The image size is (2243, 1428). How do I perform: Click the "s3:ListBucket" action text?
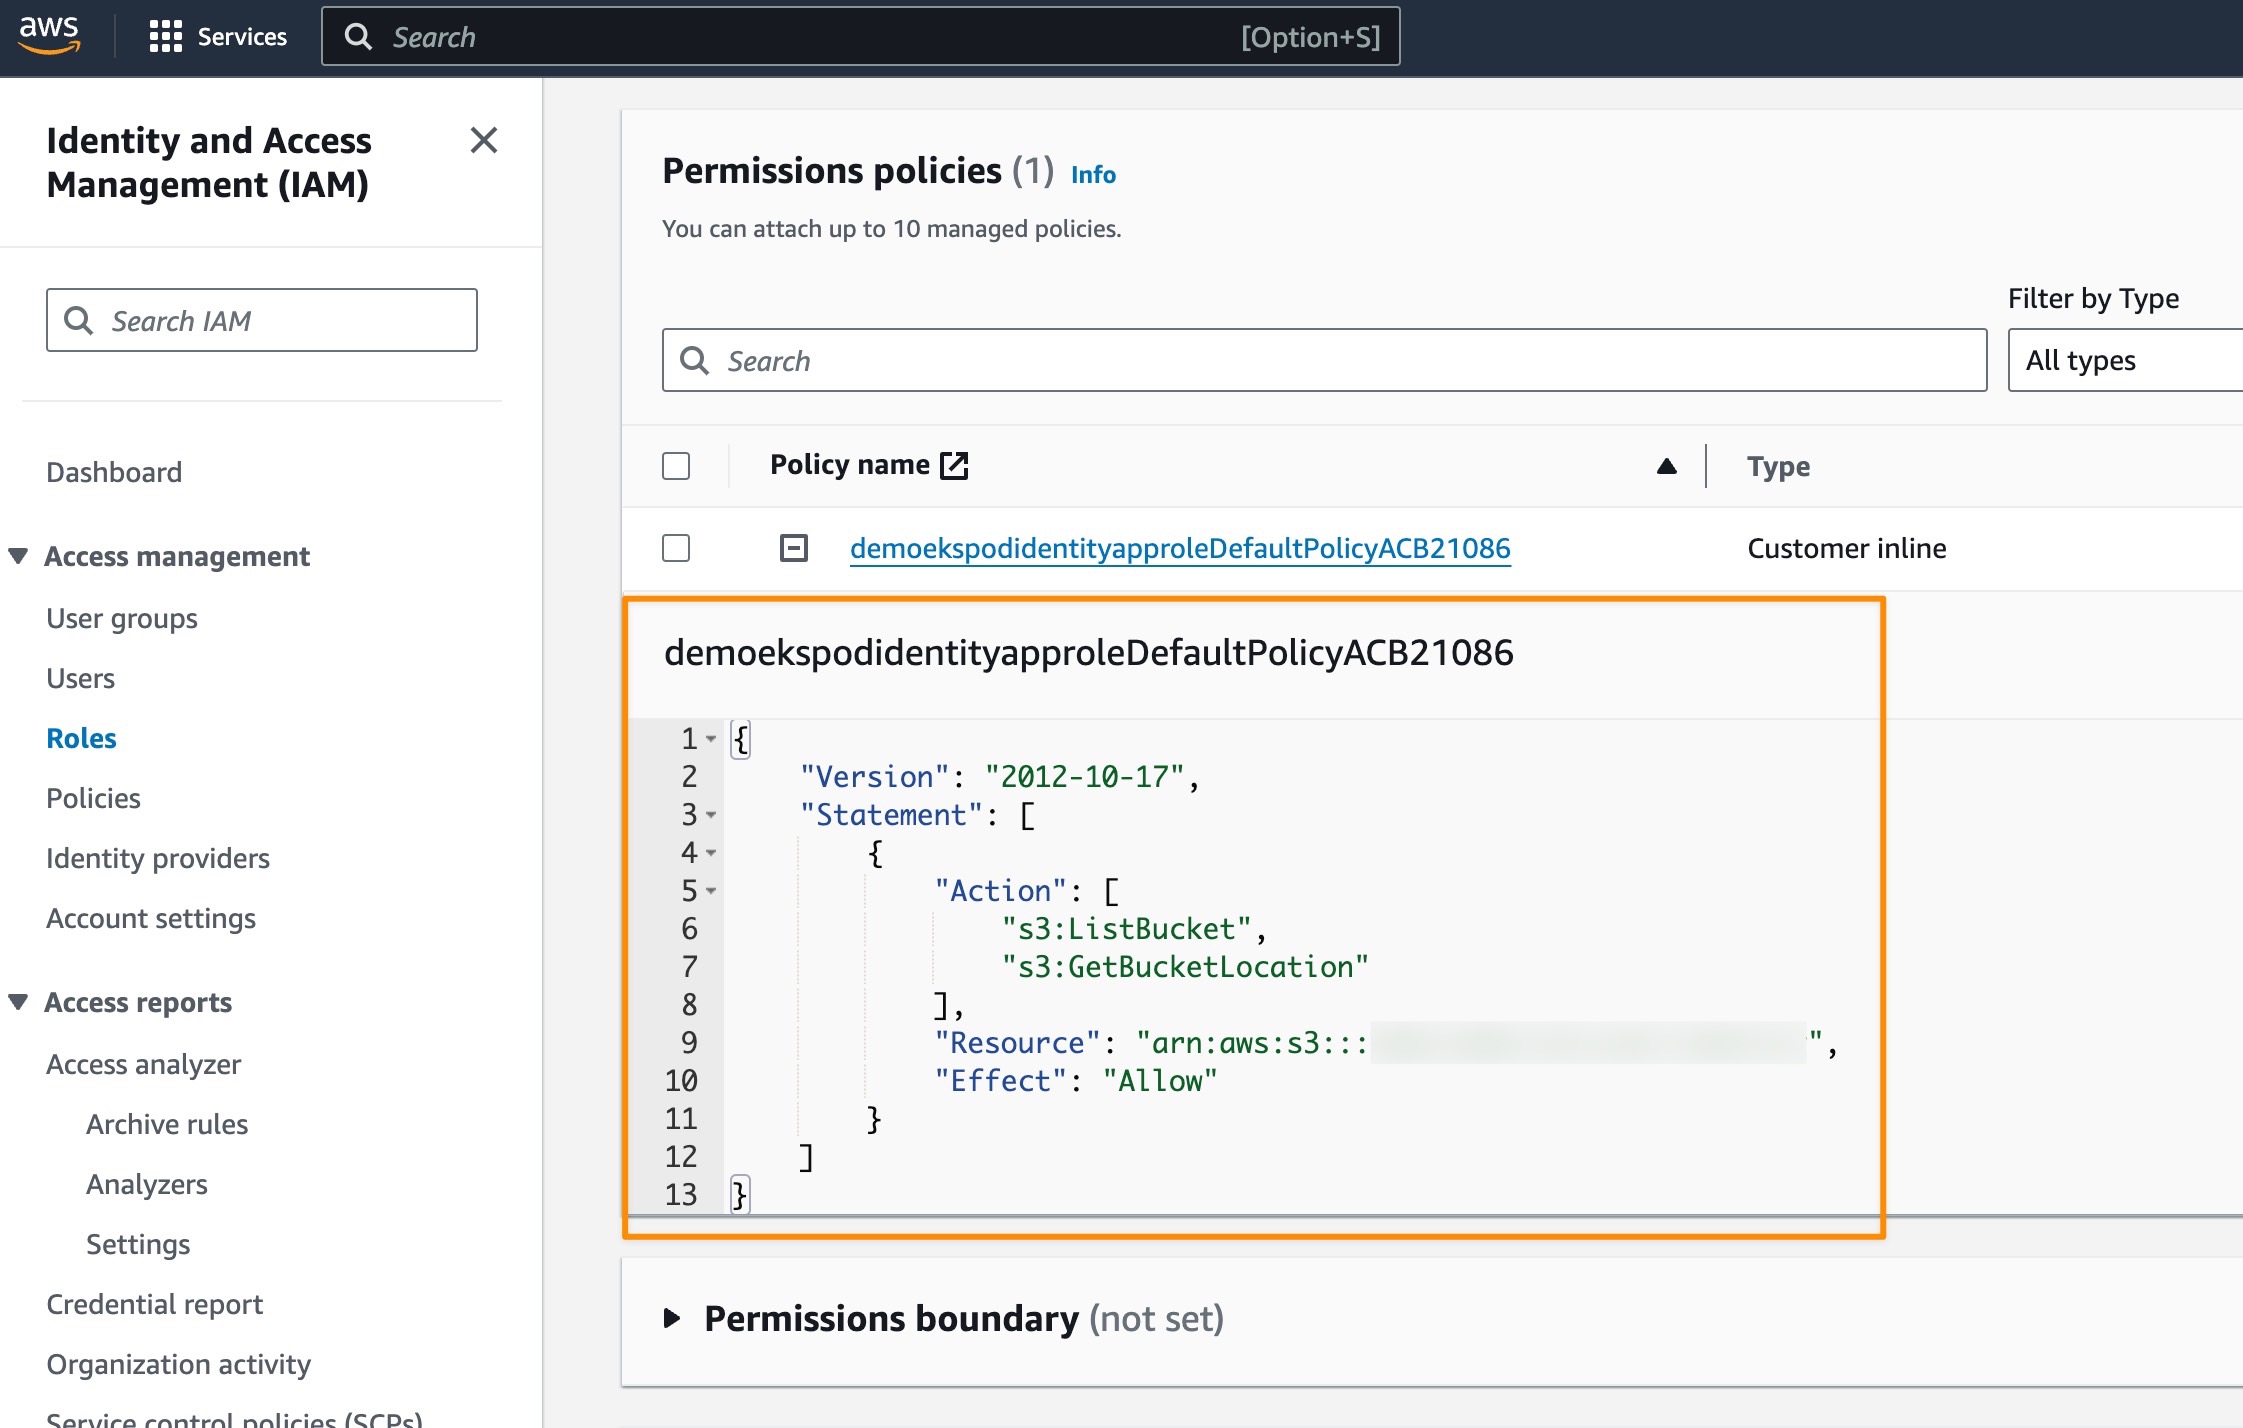(1126, 929)
